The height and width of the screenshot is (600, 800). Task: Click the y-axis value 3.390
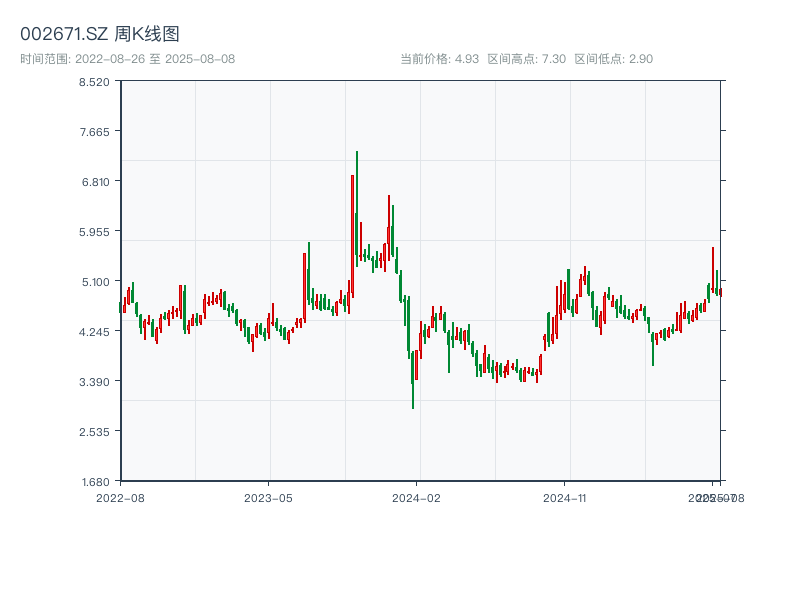[94, 382]
